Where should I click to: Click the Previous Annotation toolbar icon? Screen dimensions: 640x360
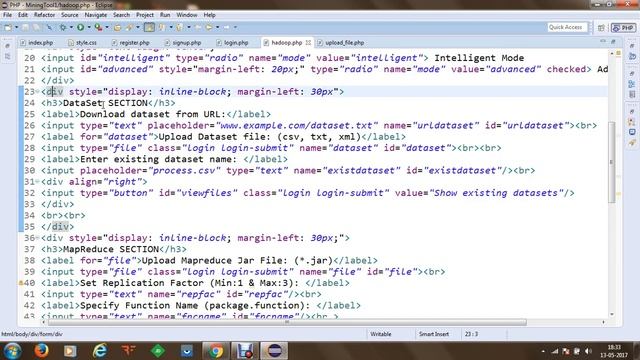179,27
